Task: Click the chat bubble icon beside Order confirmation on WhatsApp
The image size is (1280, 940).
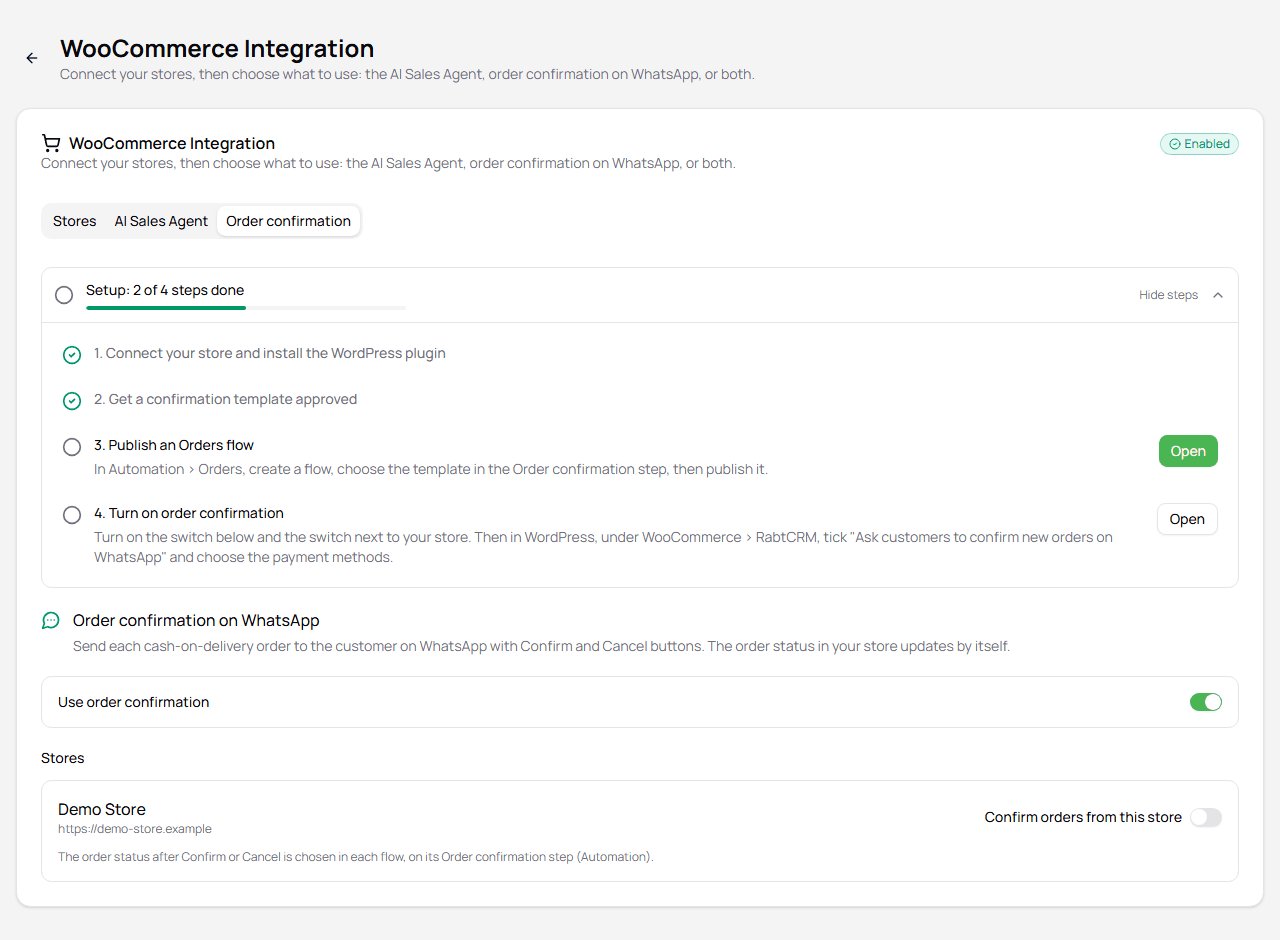Action: coord(51,621)
